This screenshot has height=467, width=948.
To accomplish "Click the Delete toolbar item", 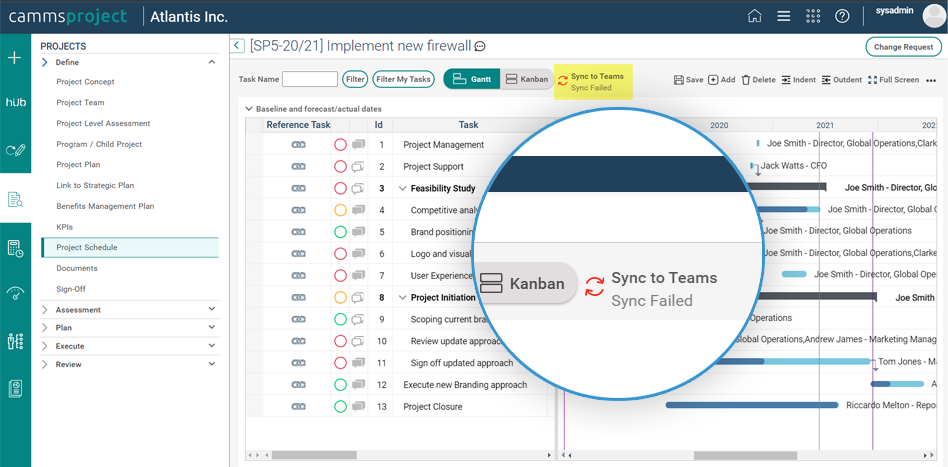I will [758, 80].
